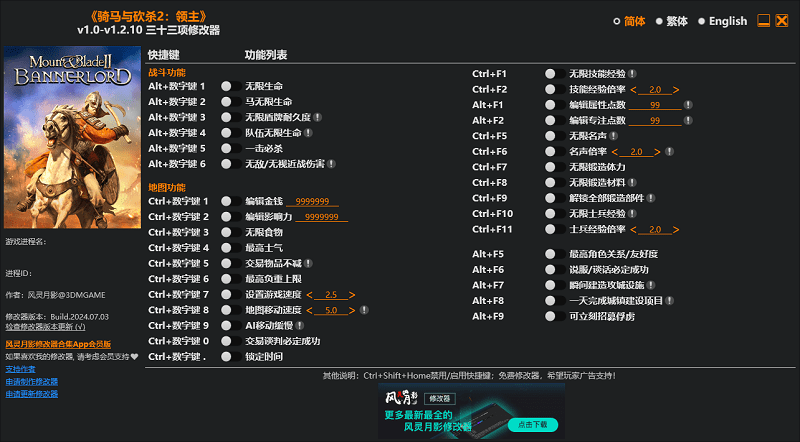Image resolution: width=800 pixels, height=442 pixels.
Task: Click info icon beside 交易物品不减
Action: tap(308, 263)
